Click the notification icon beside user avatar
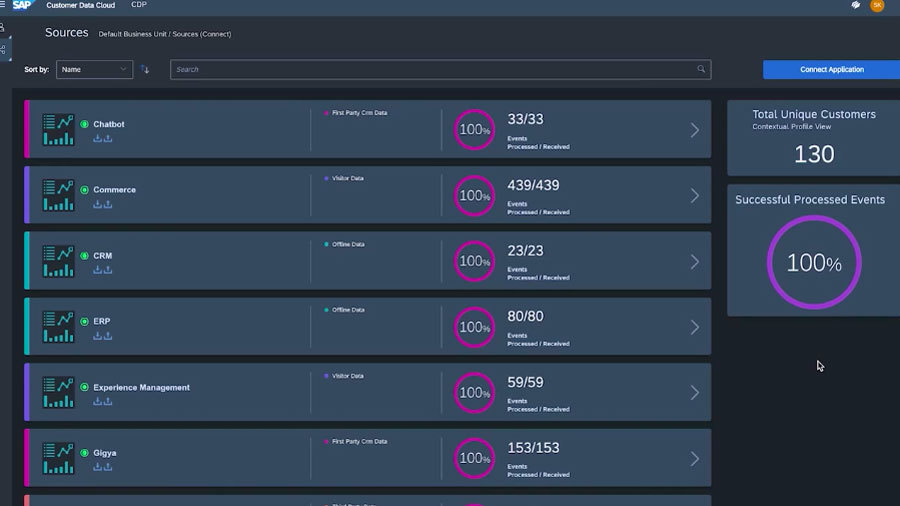Screen dimensions: 900x506 (856, 5)
